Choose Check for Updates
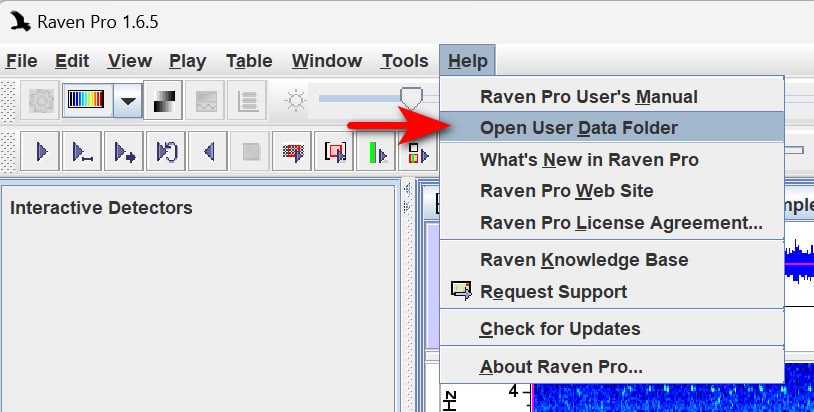 pos(612,329)
